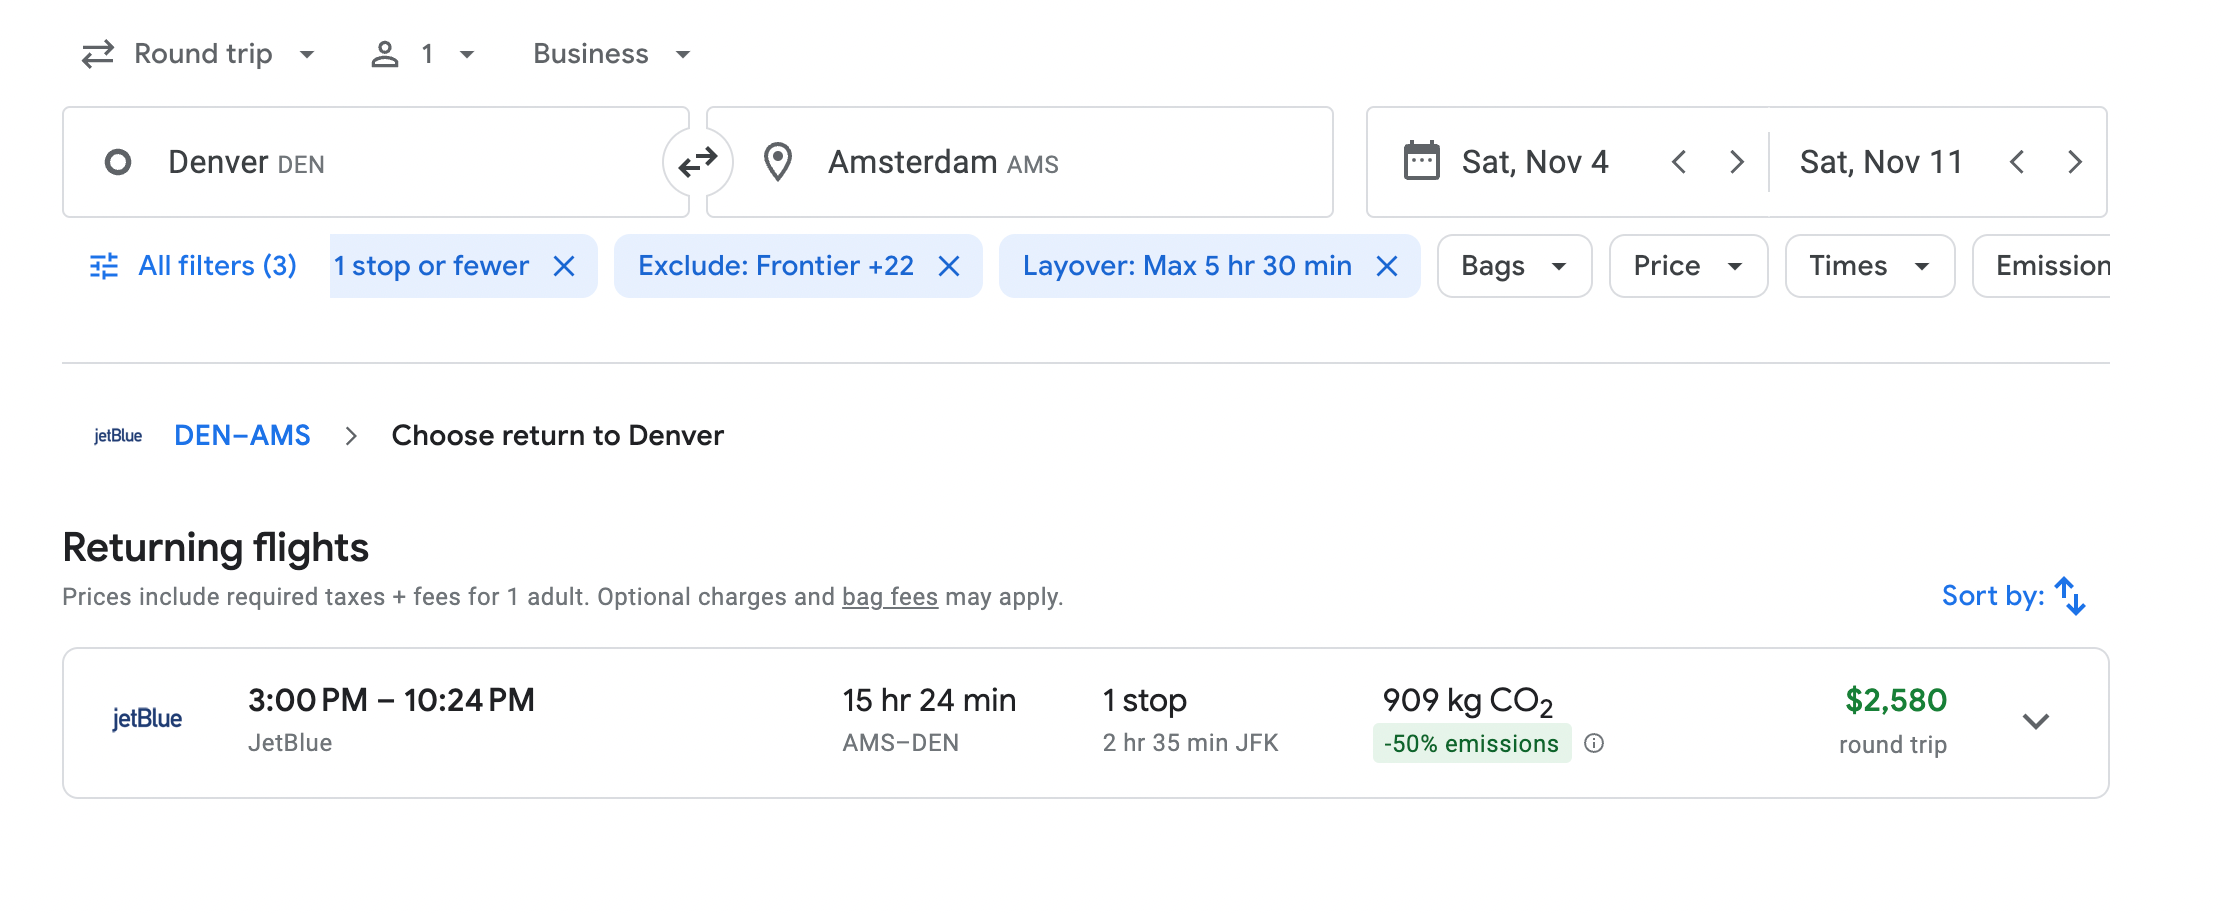Open the Times filter menu
This screenshot has width=2222, height=914.
pyautogui.click(x=1868, y=266)
